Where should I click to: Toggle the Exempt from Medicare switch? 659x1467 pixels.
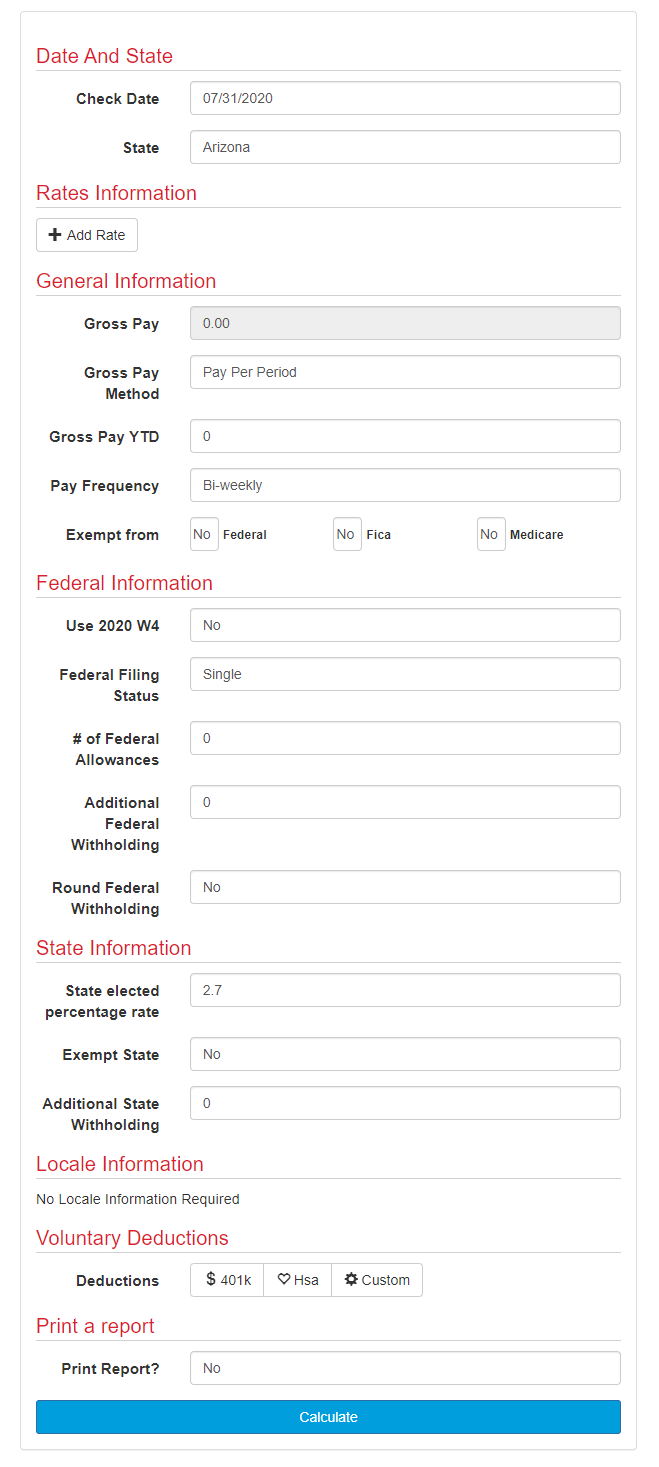[x=491, y=535]
